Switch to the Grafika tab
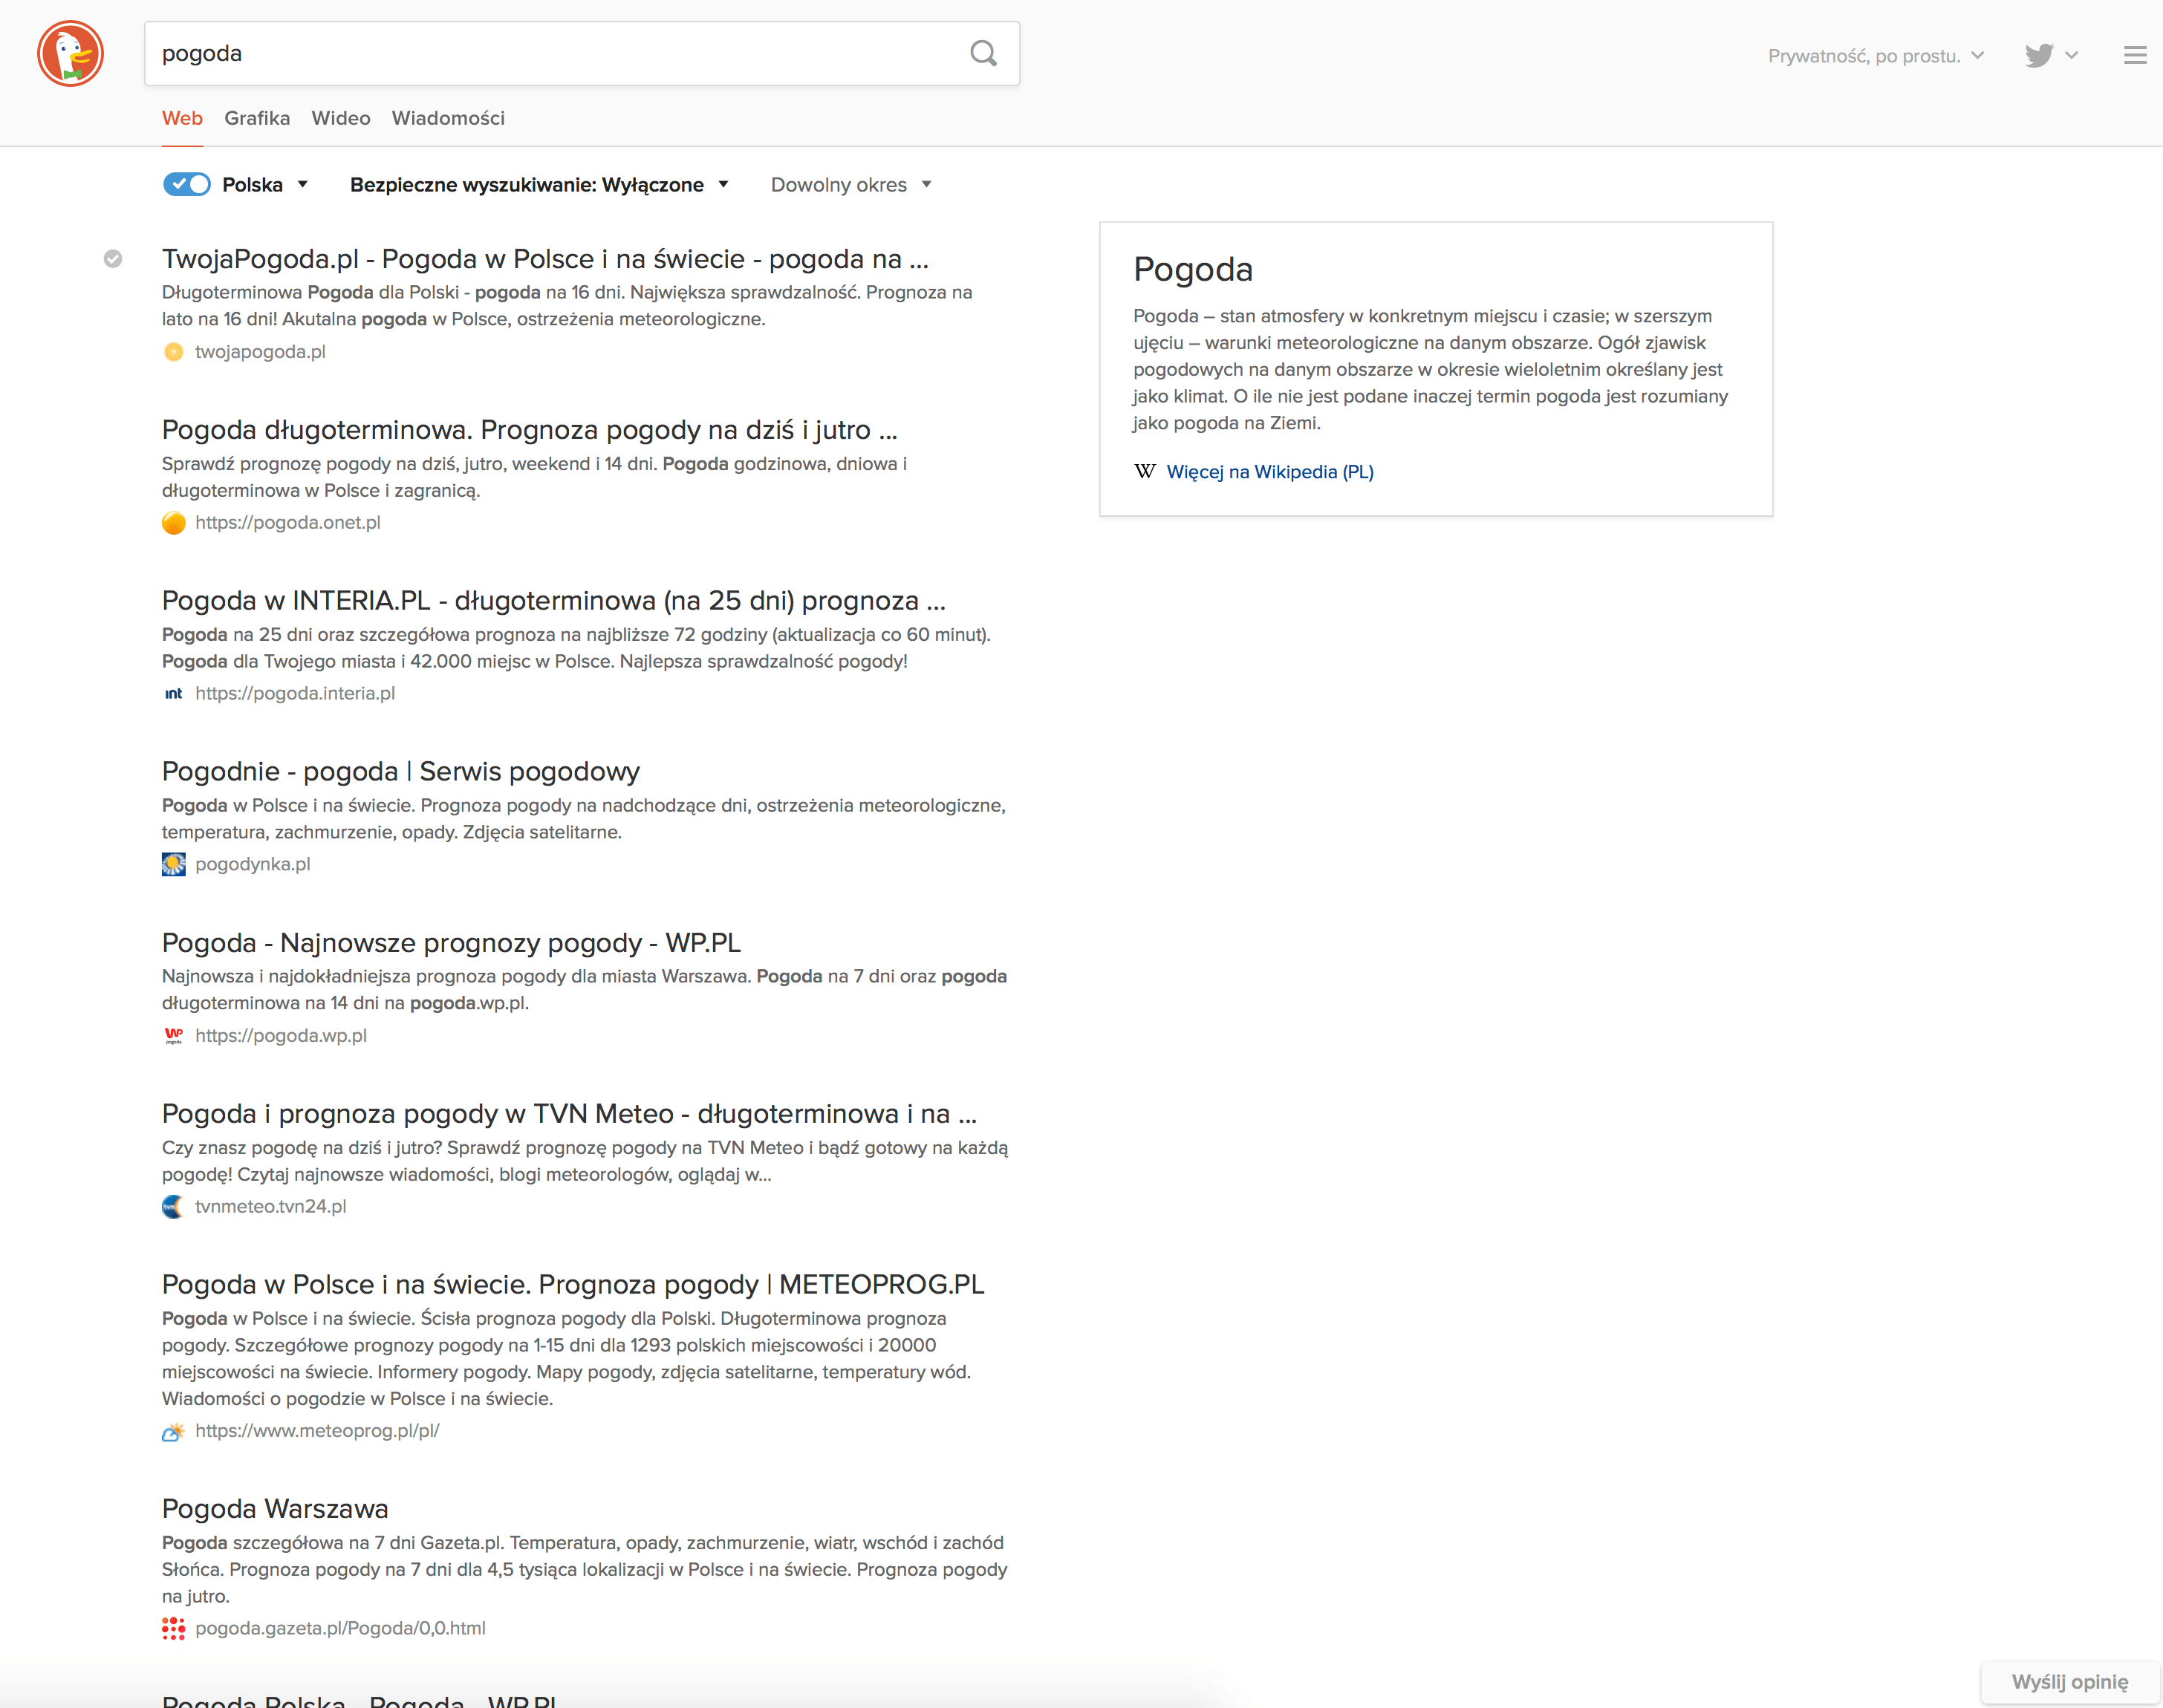Screen dimensions: 2163x1708 coord(257,118)
